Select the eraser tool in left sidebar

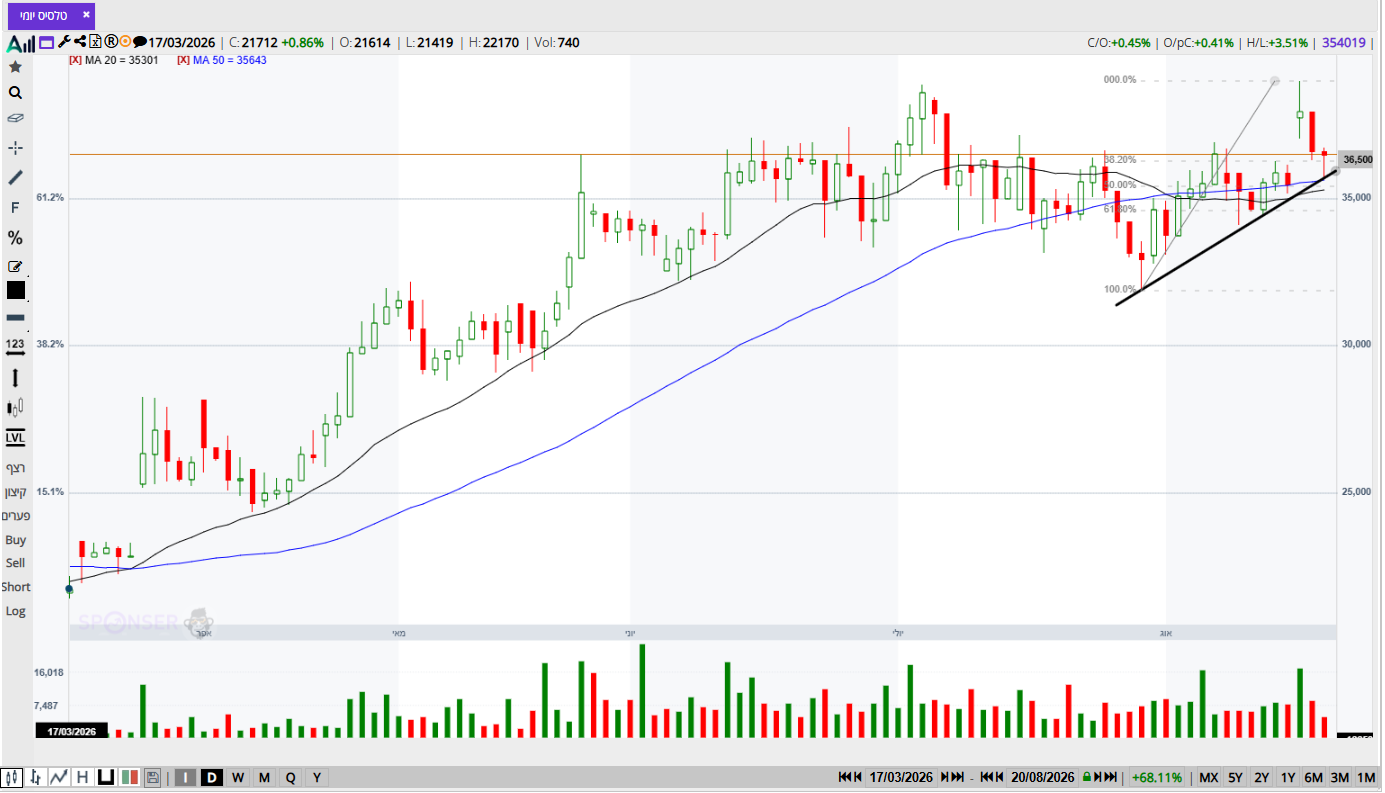15,118
